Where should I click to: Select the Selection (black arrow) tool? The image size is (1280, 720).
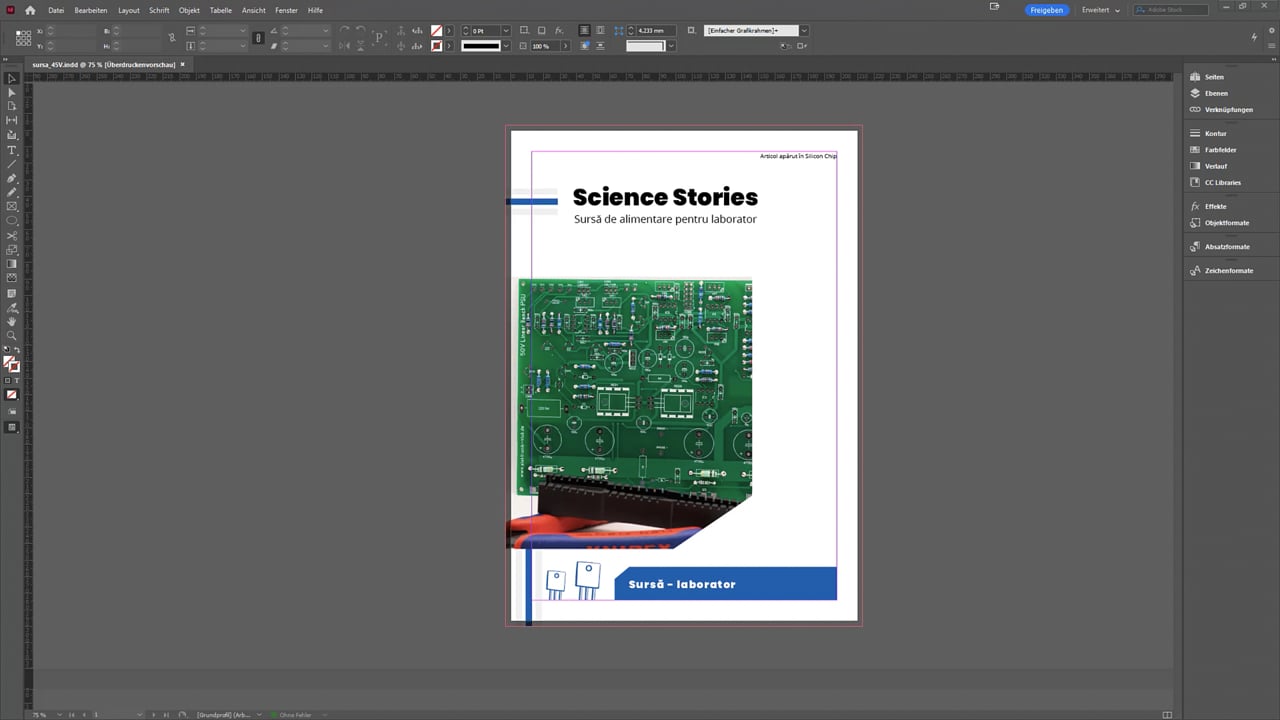[12, 79]
